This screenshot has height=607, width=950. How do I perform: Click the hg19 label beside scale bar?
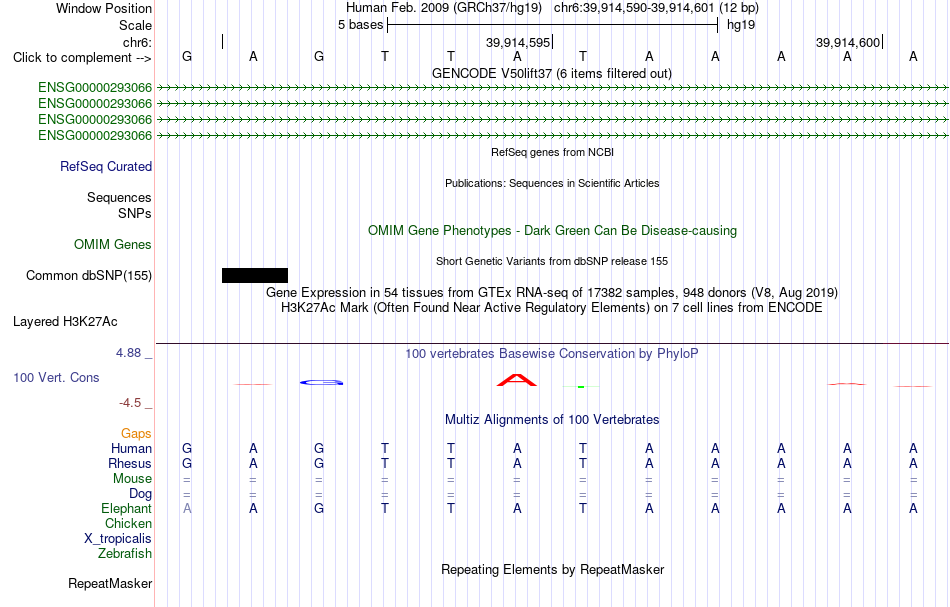click(x=741, y=25)
